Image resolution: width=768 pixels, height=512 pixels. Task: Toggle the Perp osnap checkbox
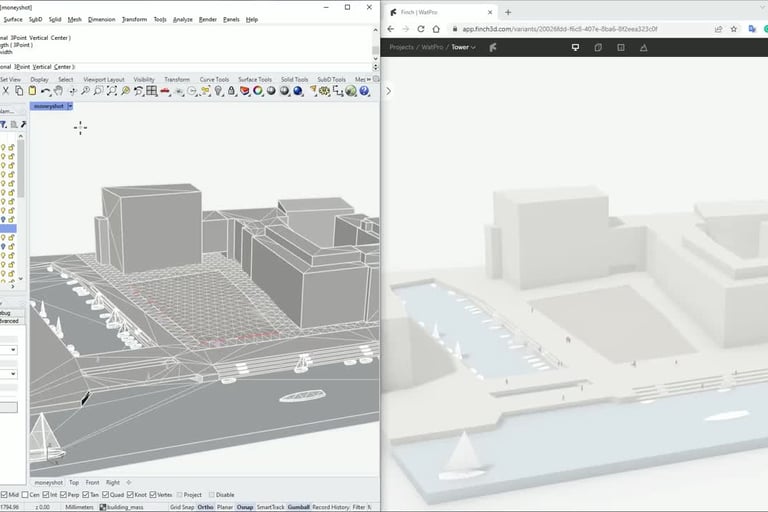63,495
